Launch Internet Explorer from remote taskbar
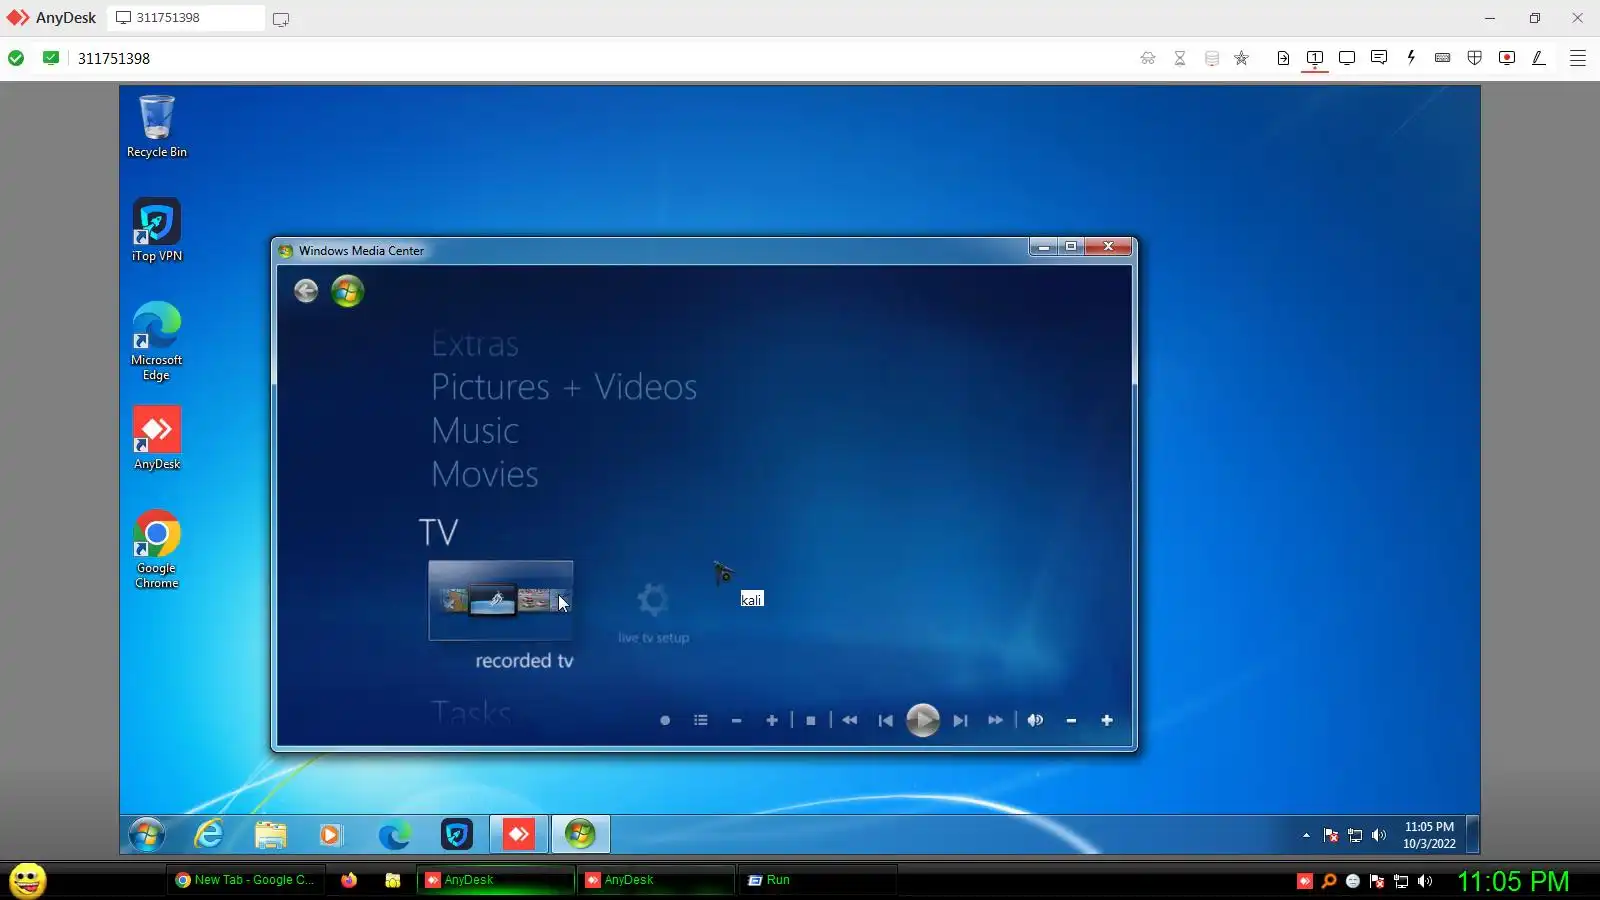The image size is (1600, 900). coord(209,834)
